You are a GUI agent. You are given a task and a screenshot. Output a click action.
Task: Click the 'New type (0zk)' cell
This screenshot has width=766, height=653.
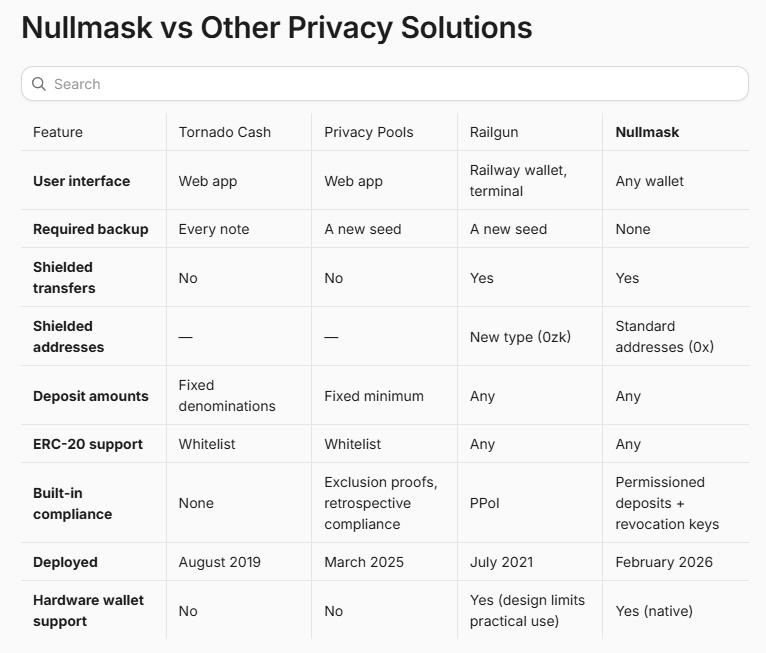click(520, 337)
